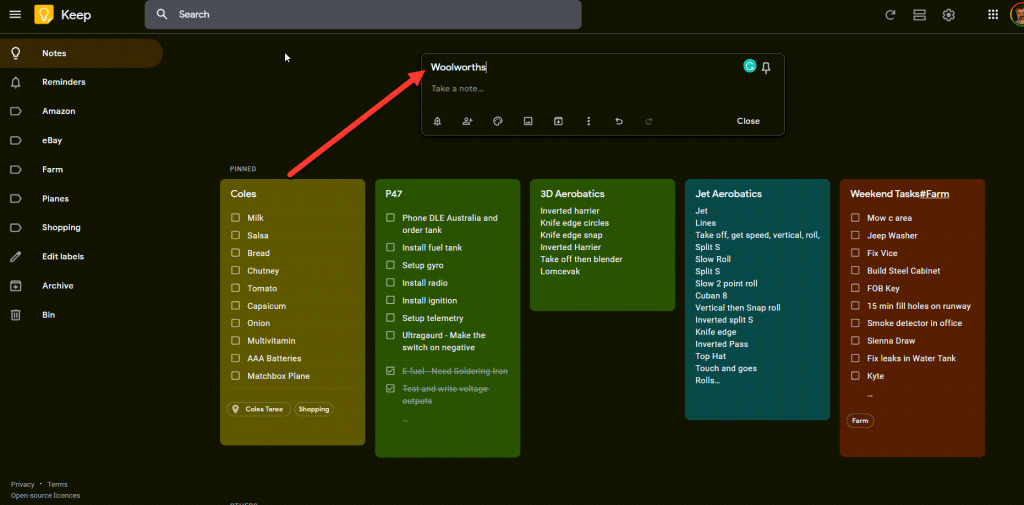Check the Install fuel tank item
The height and width of the screenshot is (505, 1024).
pos(391,248)
